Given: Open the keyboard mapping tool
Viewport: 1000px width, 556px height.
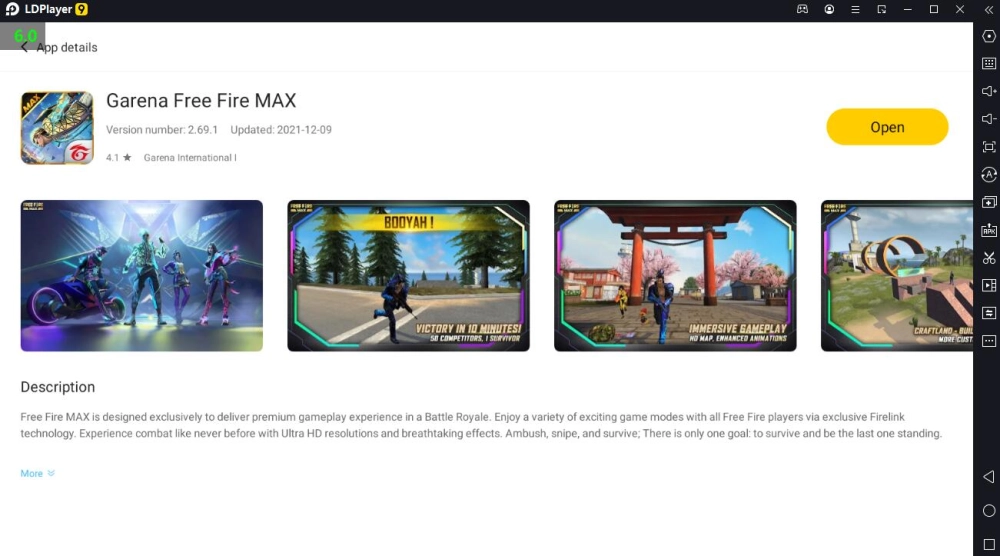Looking at the screenshot, I should [989, 63].
